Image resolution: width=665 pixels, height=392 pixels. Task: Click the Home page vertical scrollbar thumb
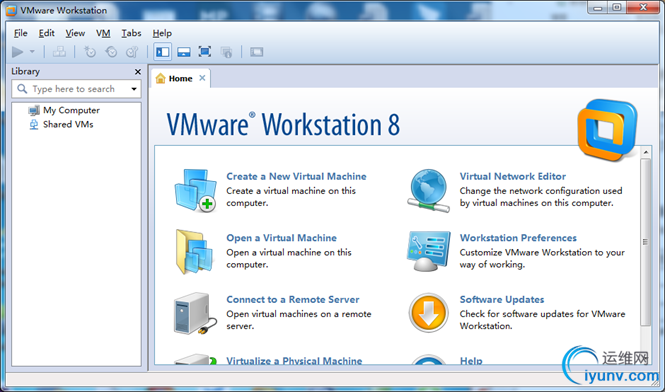point(645,242)
